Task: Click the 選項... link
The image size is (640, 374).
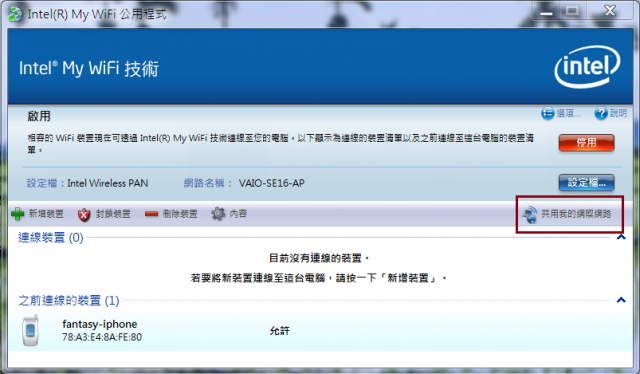Action: click(x=568, y=113)
